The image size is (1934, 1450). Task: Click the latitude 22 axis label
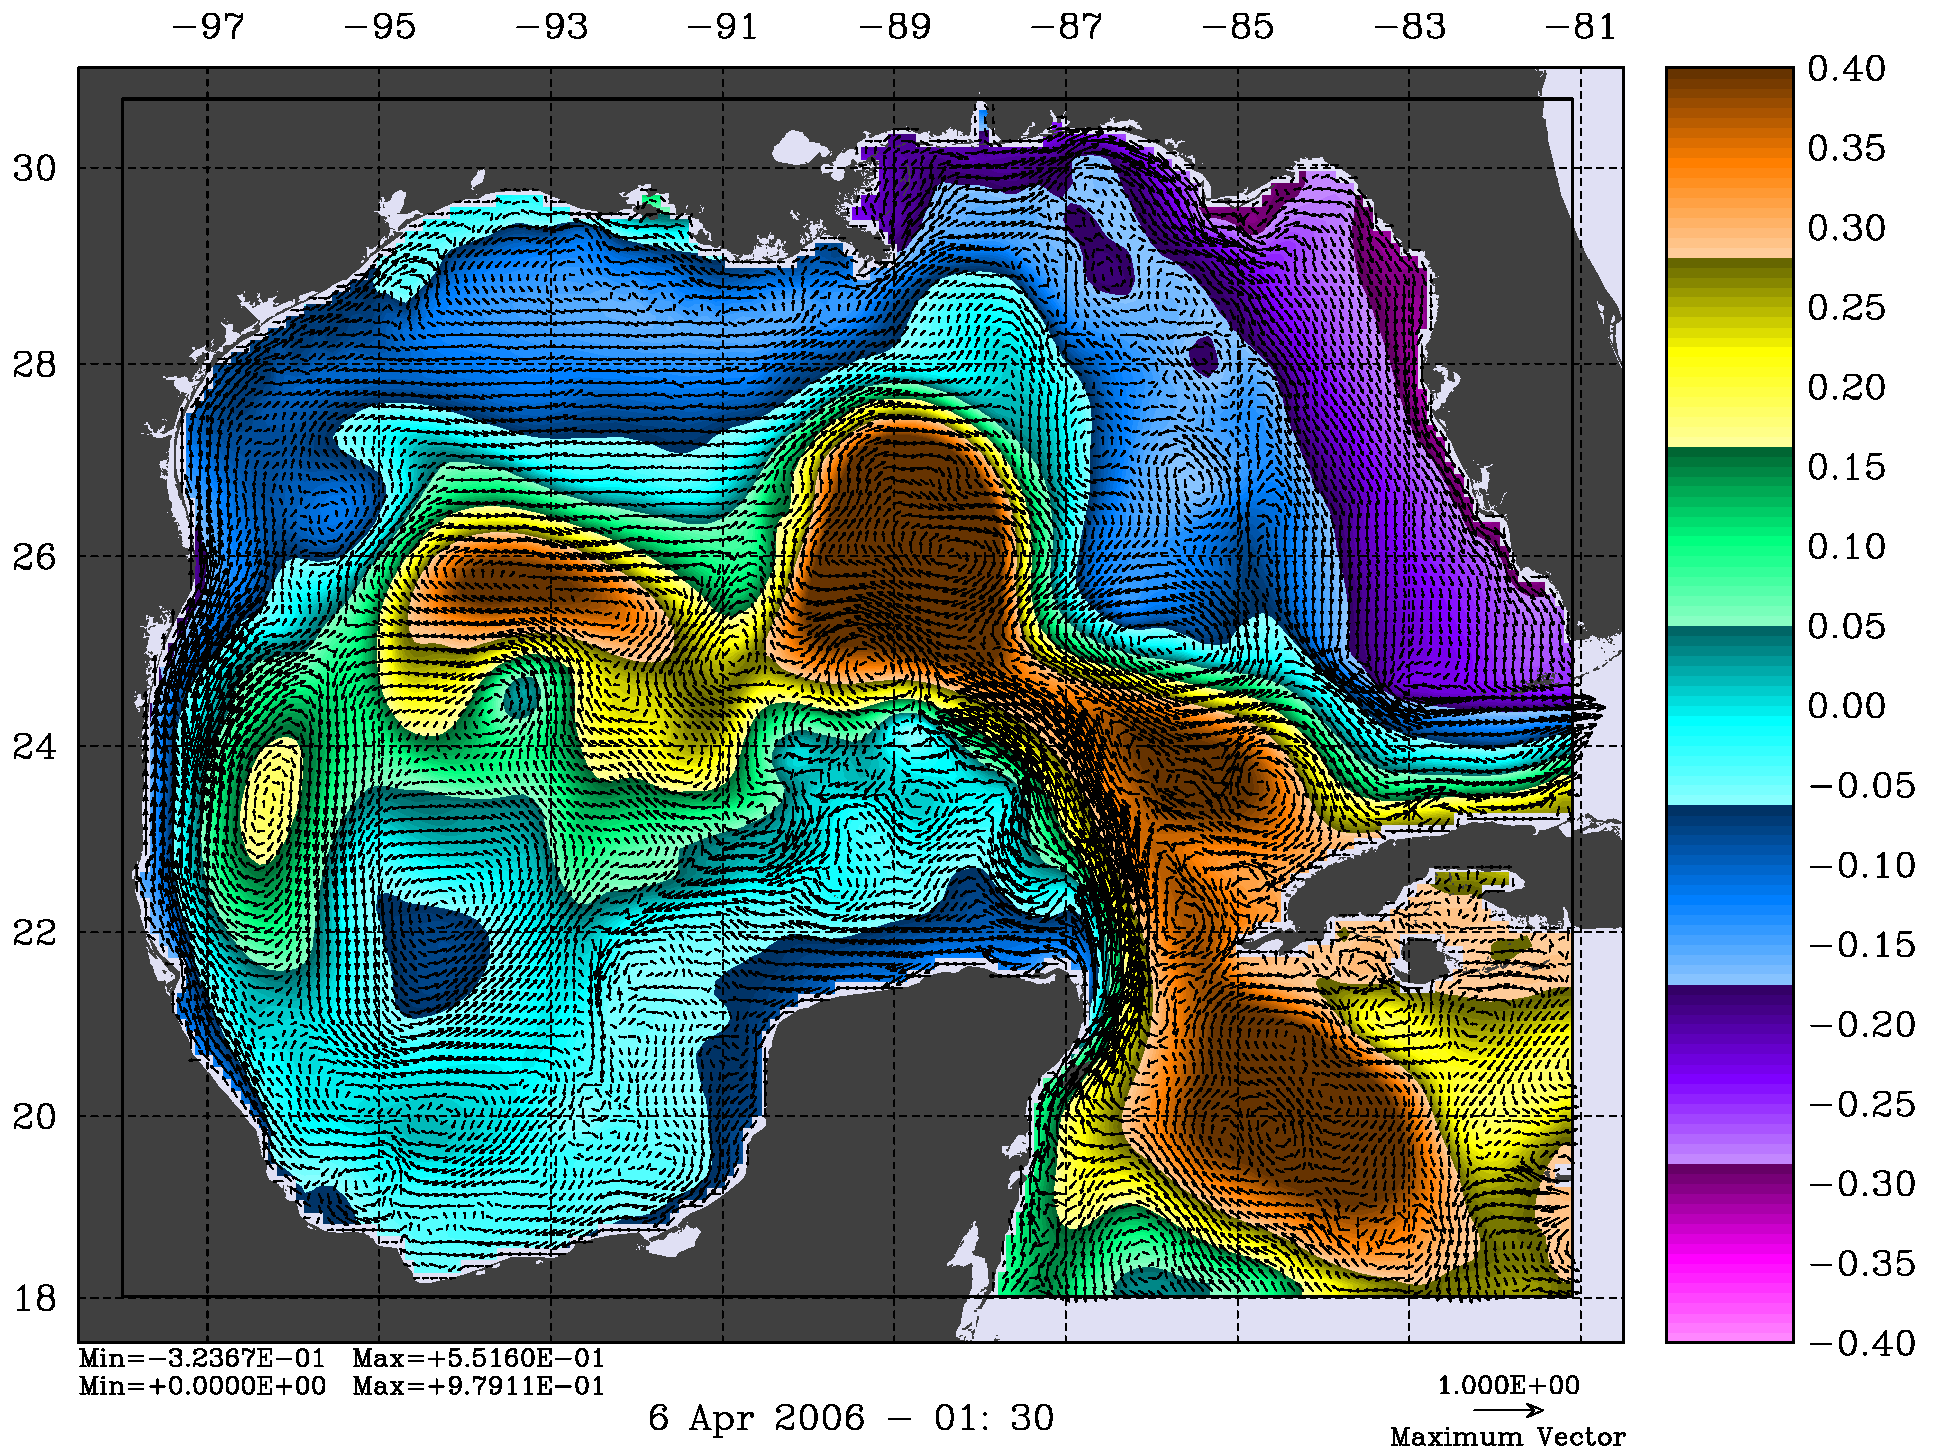tap(35, 933)
